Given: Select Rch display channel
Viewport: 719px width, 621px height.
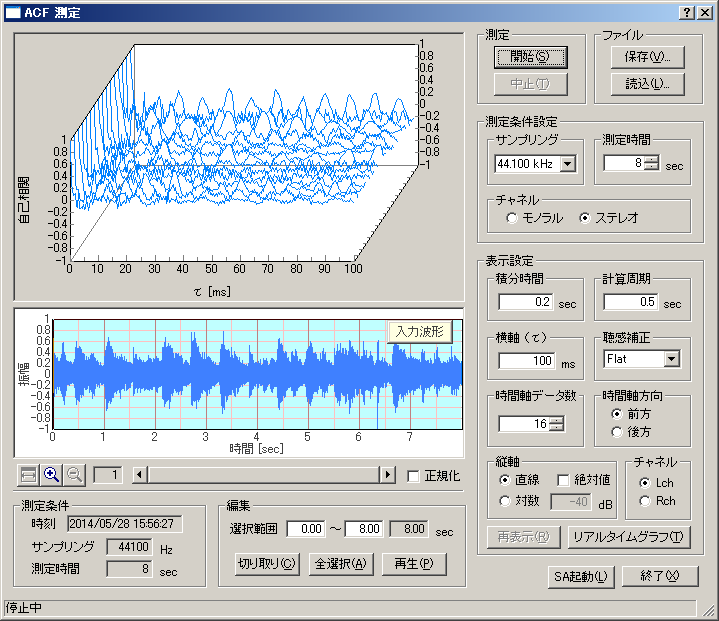Looking at the screenshot, I should [645, 501].
